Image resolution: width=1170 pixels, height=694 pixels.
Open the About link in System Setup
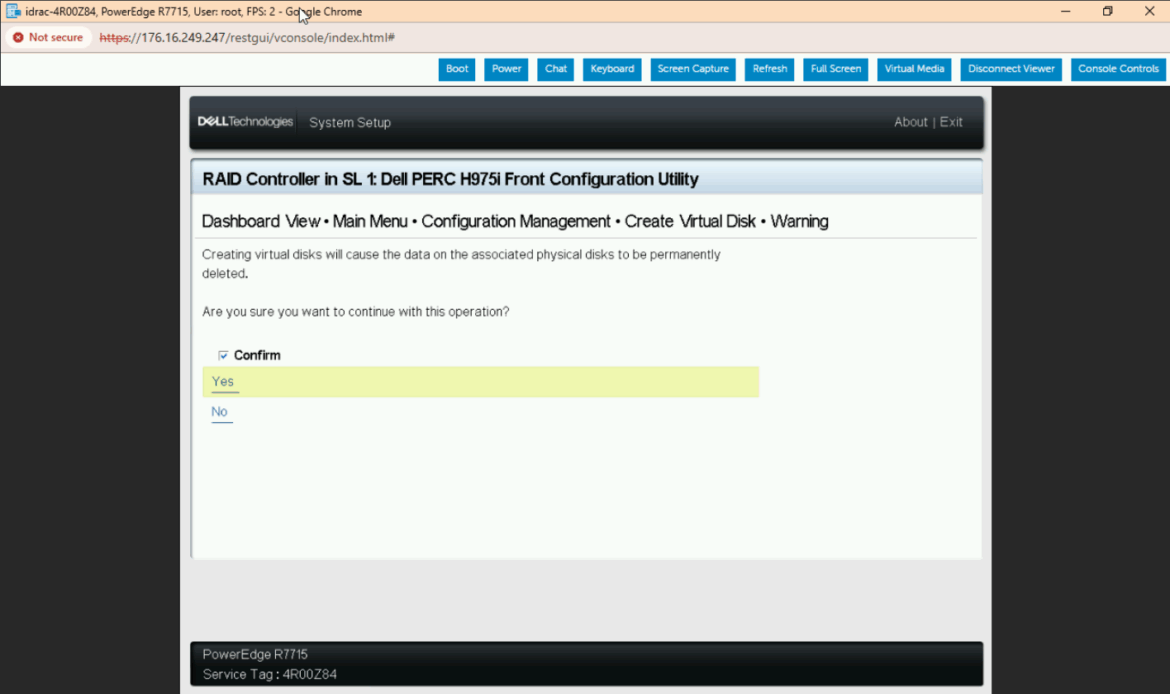tap(910, 122)
